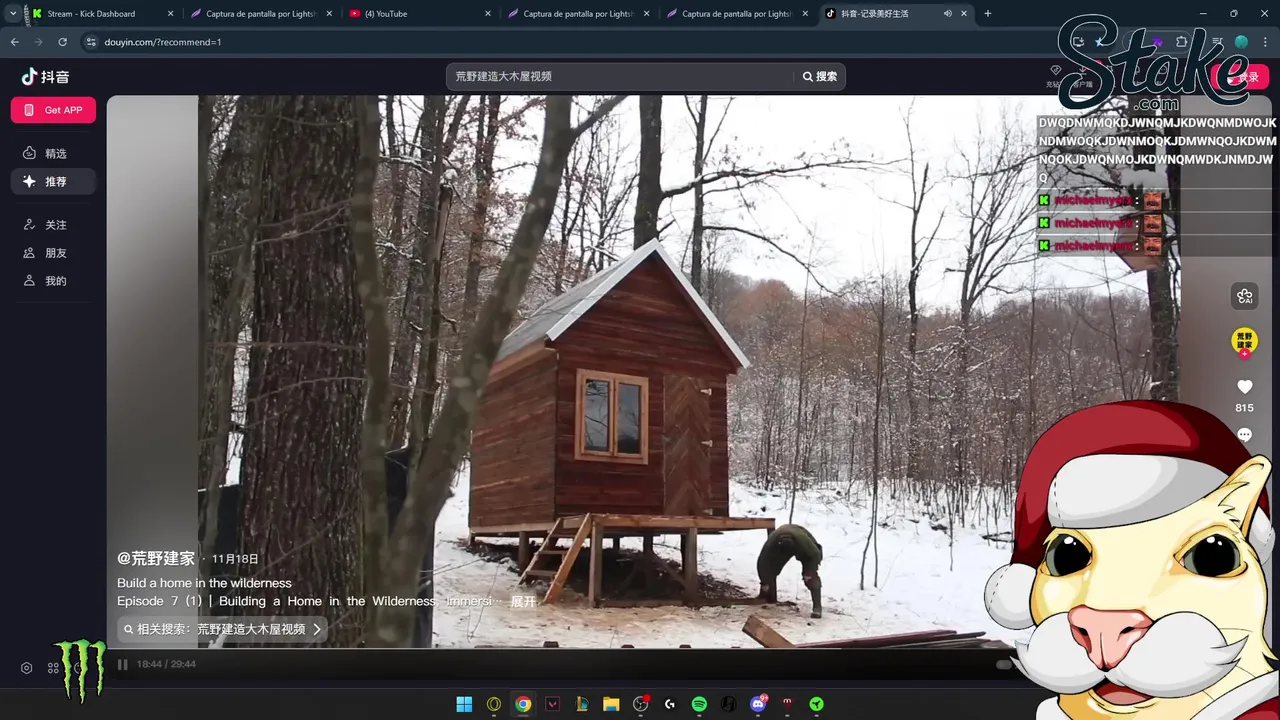The image size is (1280, 720).
Task: Open Discord from the taskbar
Action: [x=758, y=704]
